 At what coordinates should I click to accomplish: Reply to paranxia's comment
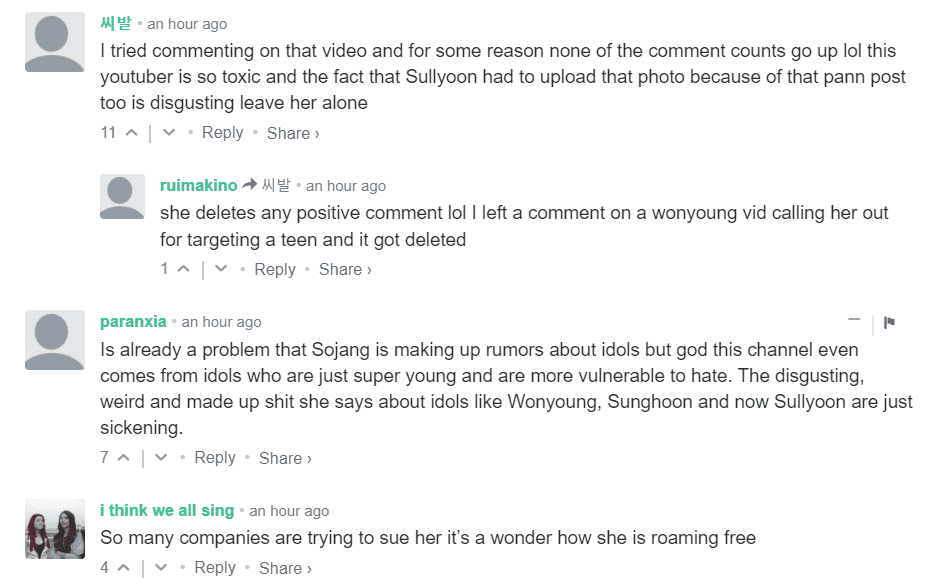click(x=215, y=458)
